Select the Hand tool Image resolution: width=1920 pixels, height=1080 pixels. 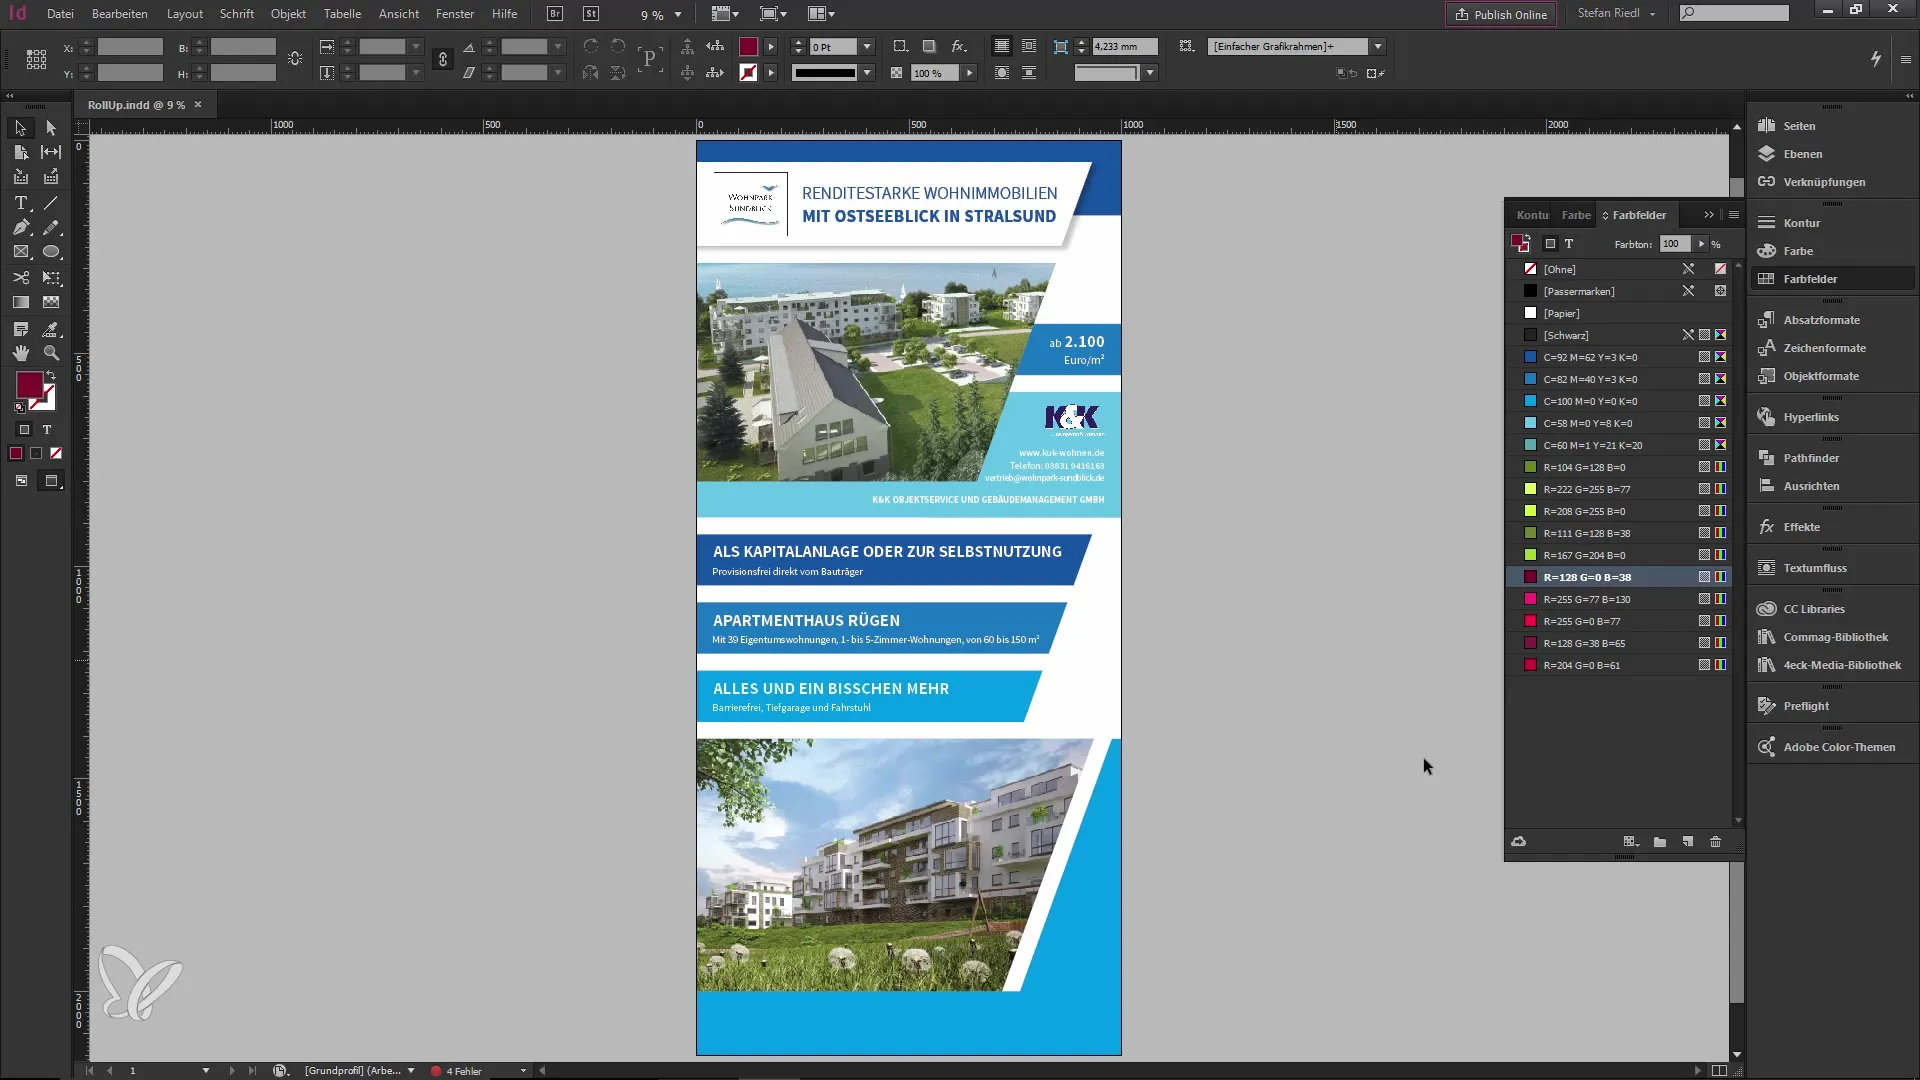coord(20,353)
